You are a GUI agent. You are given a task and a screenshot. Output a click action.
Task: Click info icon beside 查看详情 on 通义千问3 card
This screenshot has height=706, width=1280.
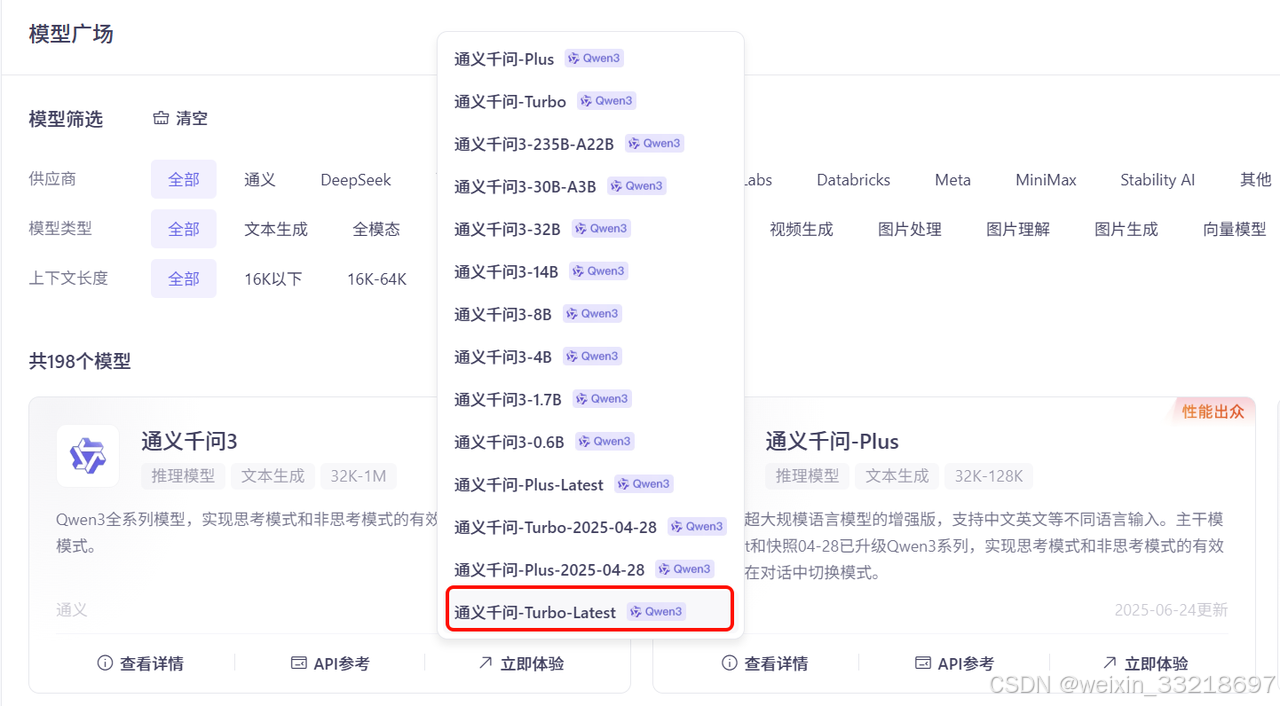[105, 663]
